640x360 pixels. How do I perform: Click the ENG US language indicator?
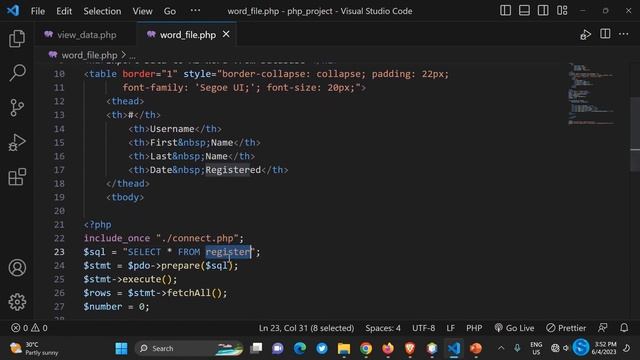click(536, 349)
